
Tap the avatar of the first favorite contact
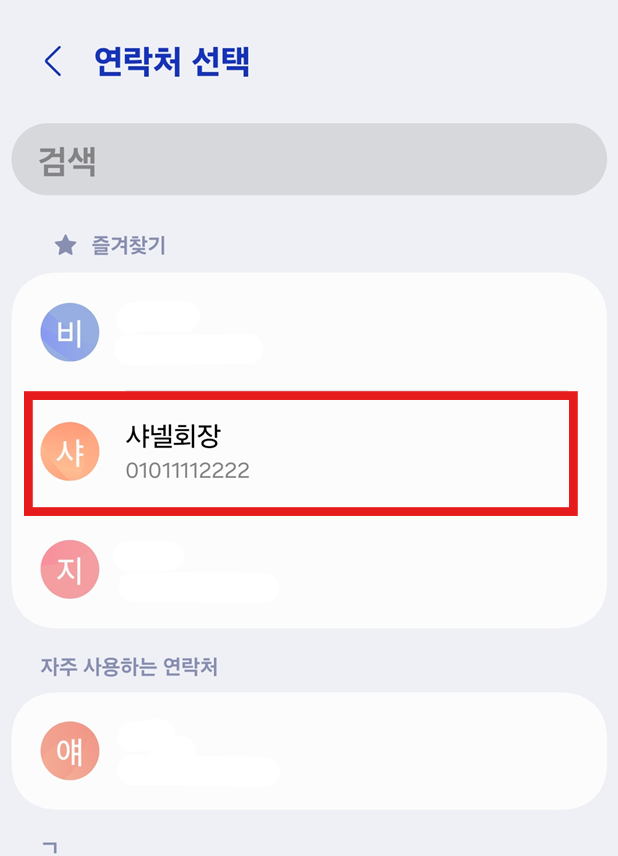[x=69, y=331]
